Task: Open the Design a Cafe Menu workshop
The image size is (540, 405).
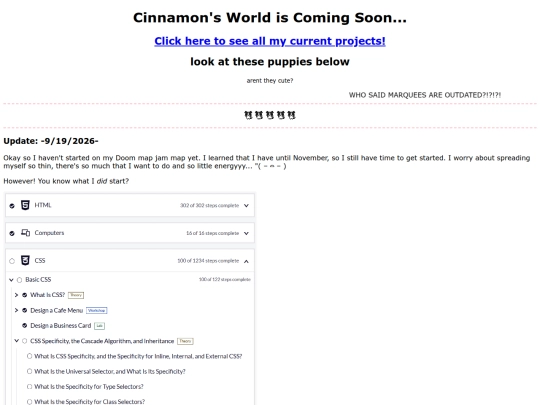Action: pos(56,310)
